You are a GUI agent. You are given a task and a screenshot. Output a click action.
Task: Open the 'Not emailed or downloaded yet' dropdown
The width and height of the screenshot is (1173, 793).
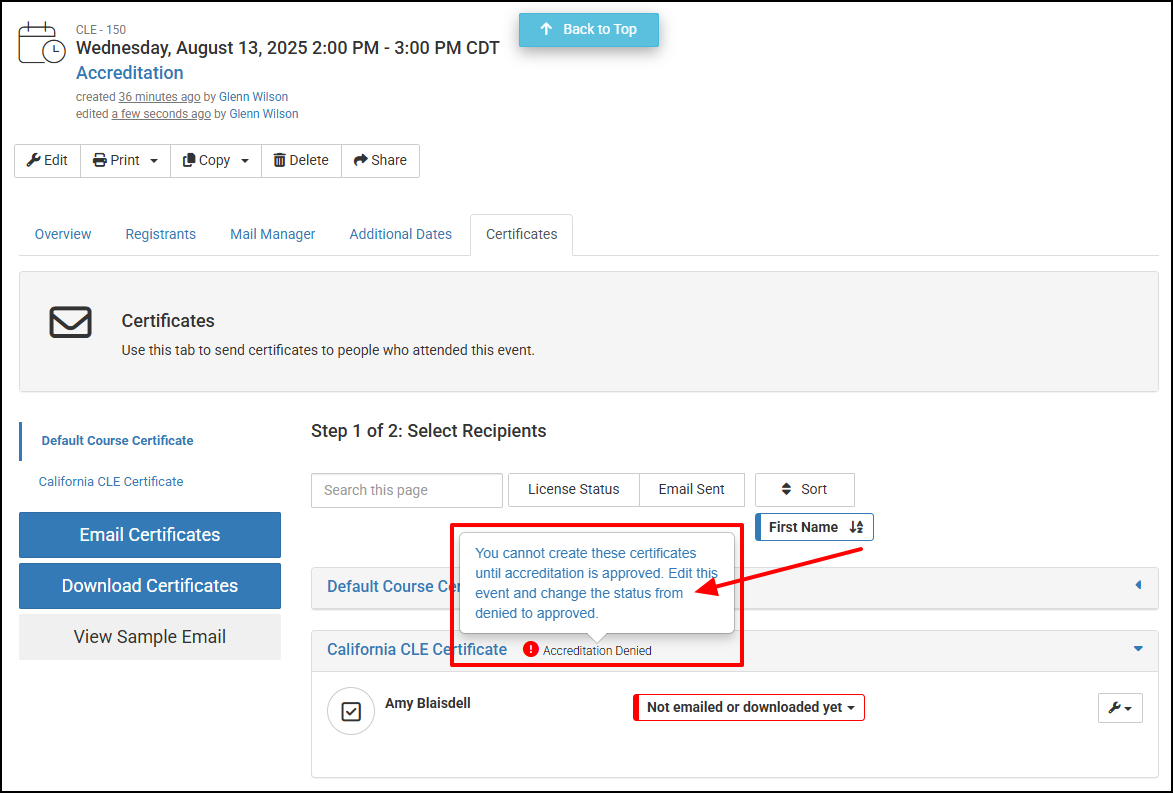749,707
